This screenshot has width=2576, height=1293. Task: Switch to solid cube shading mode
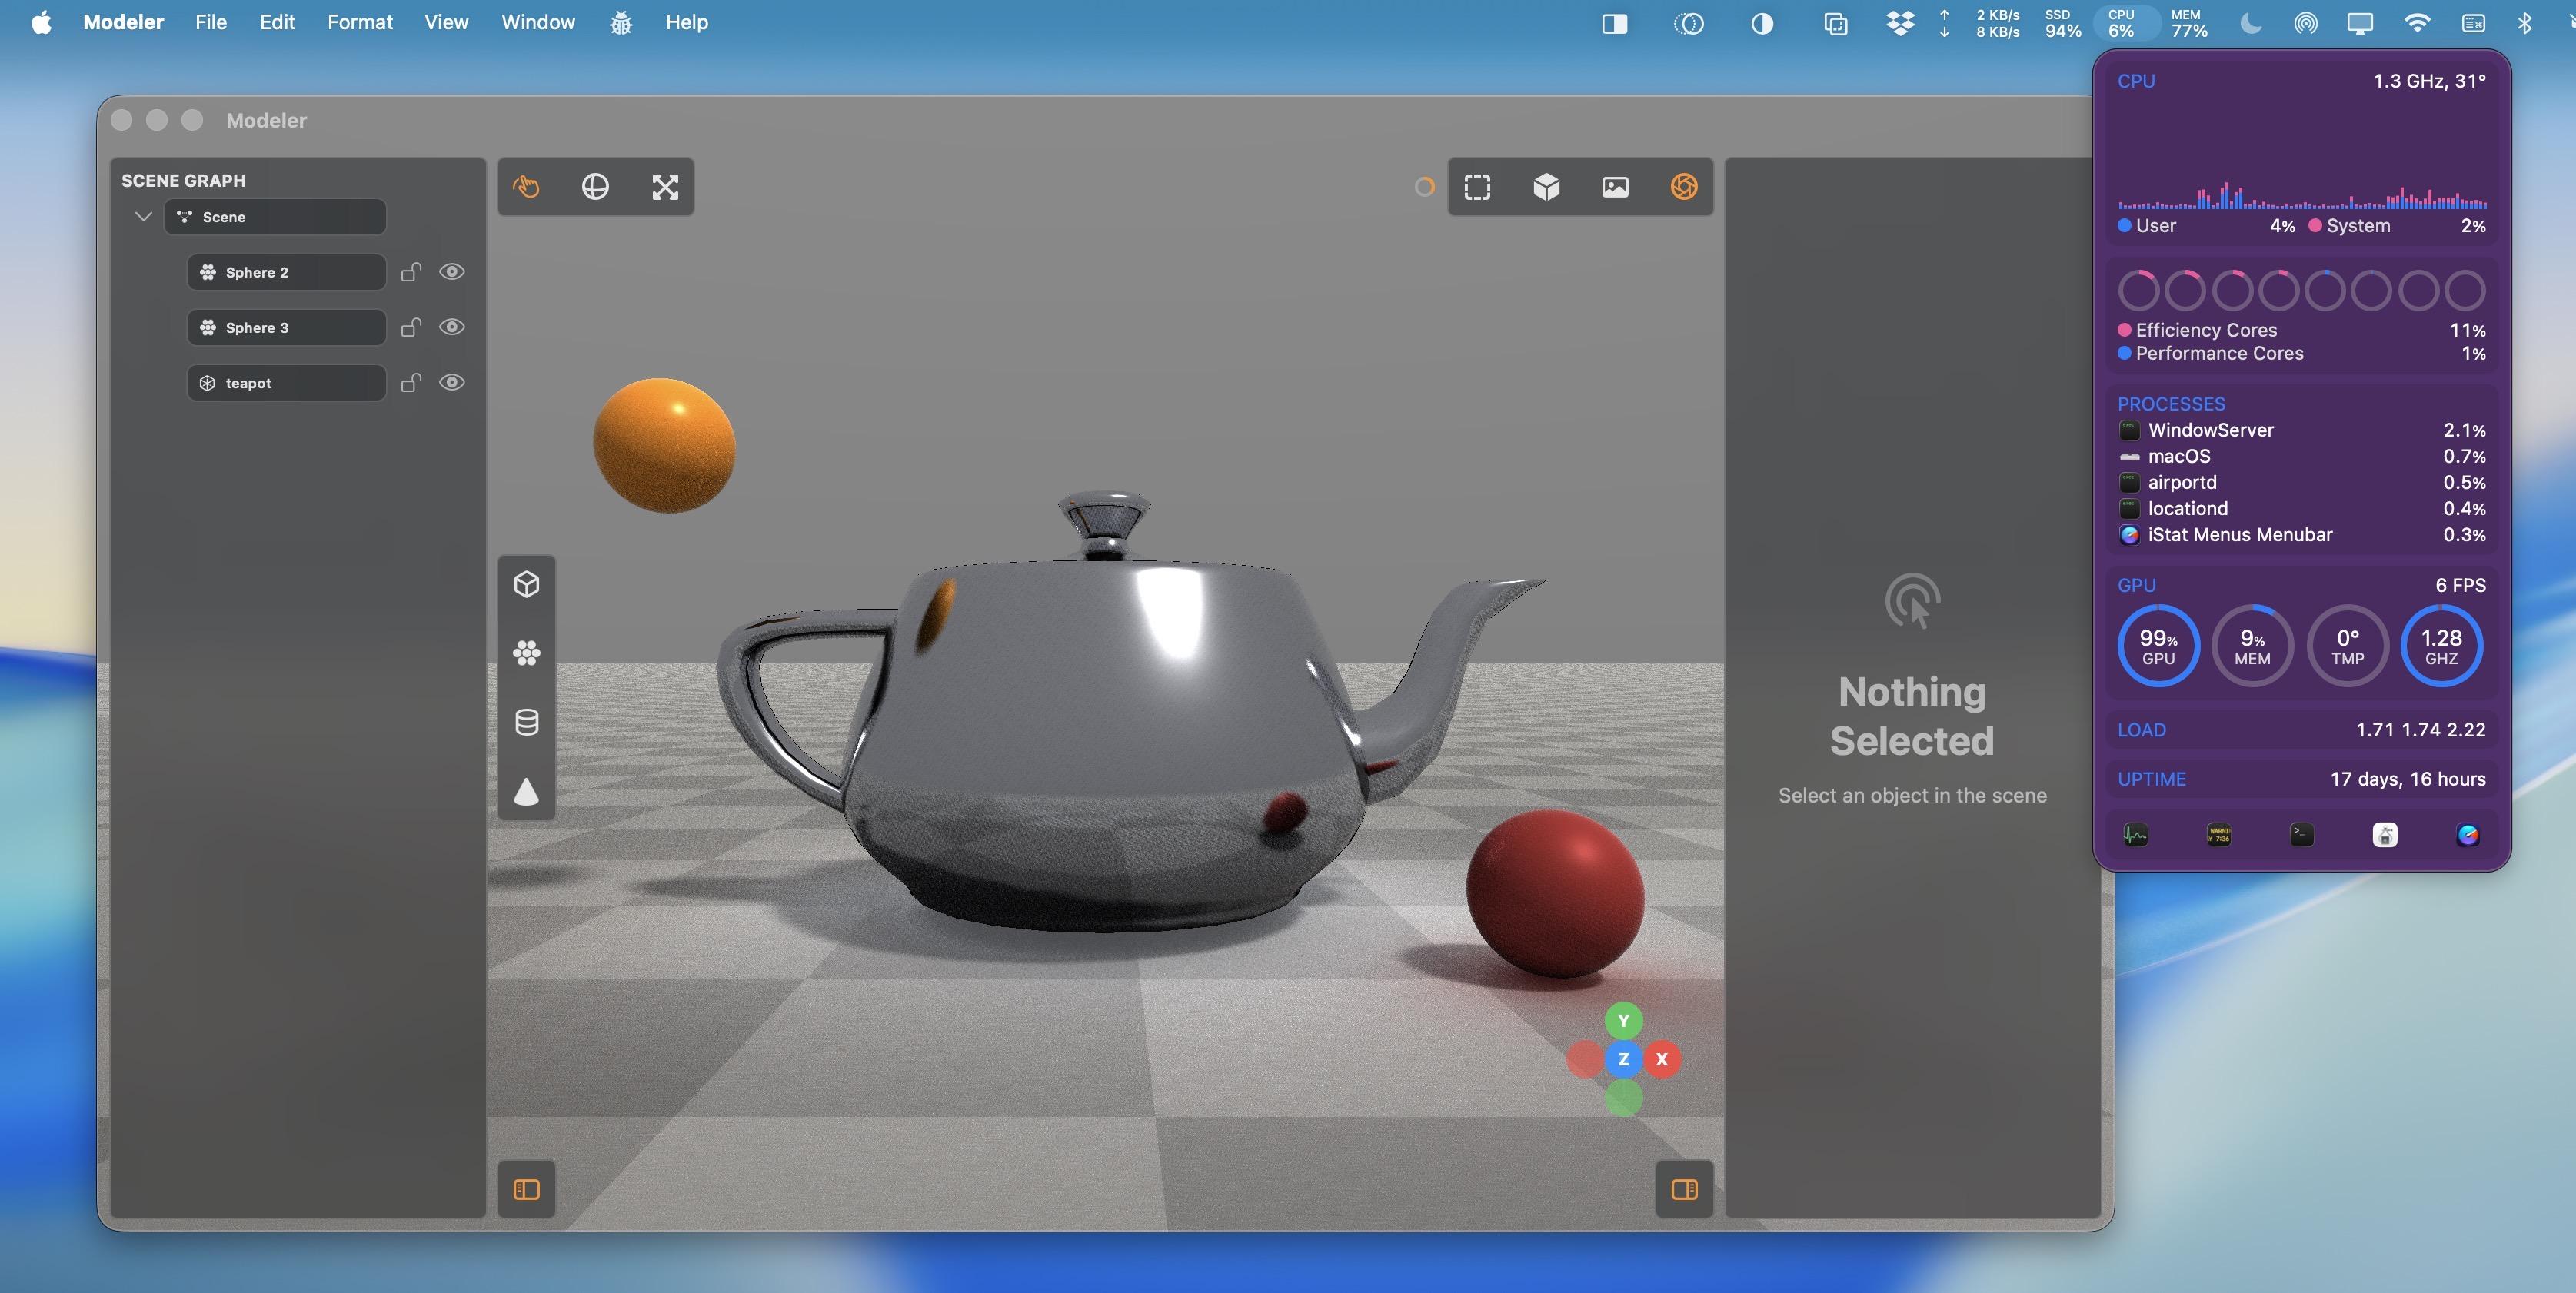point(1546,186)
